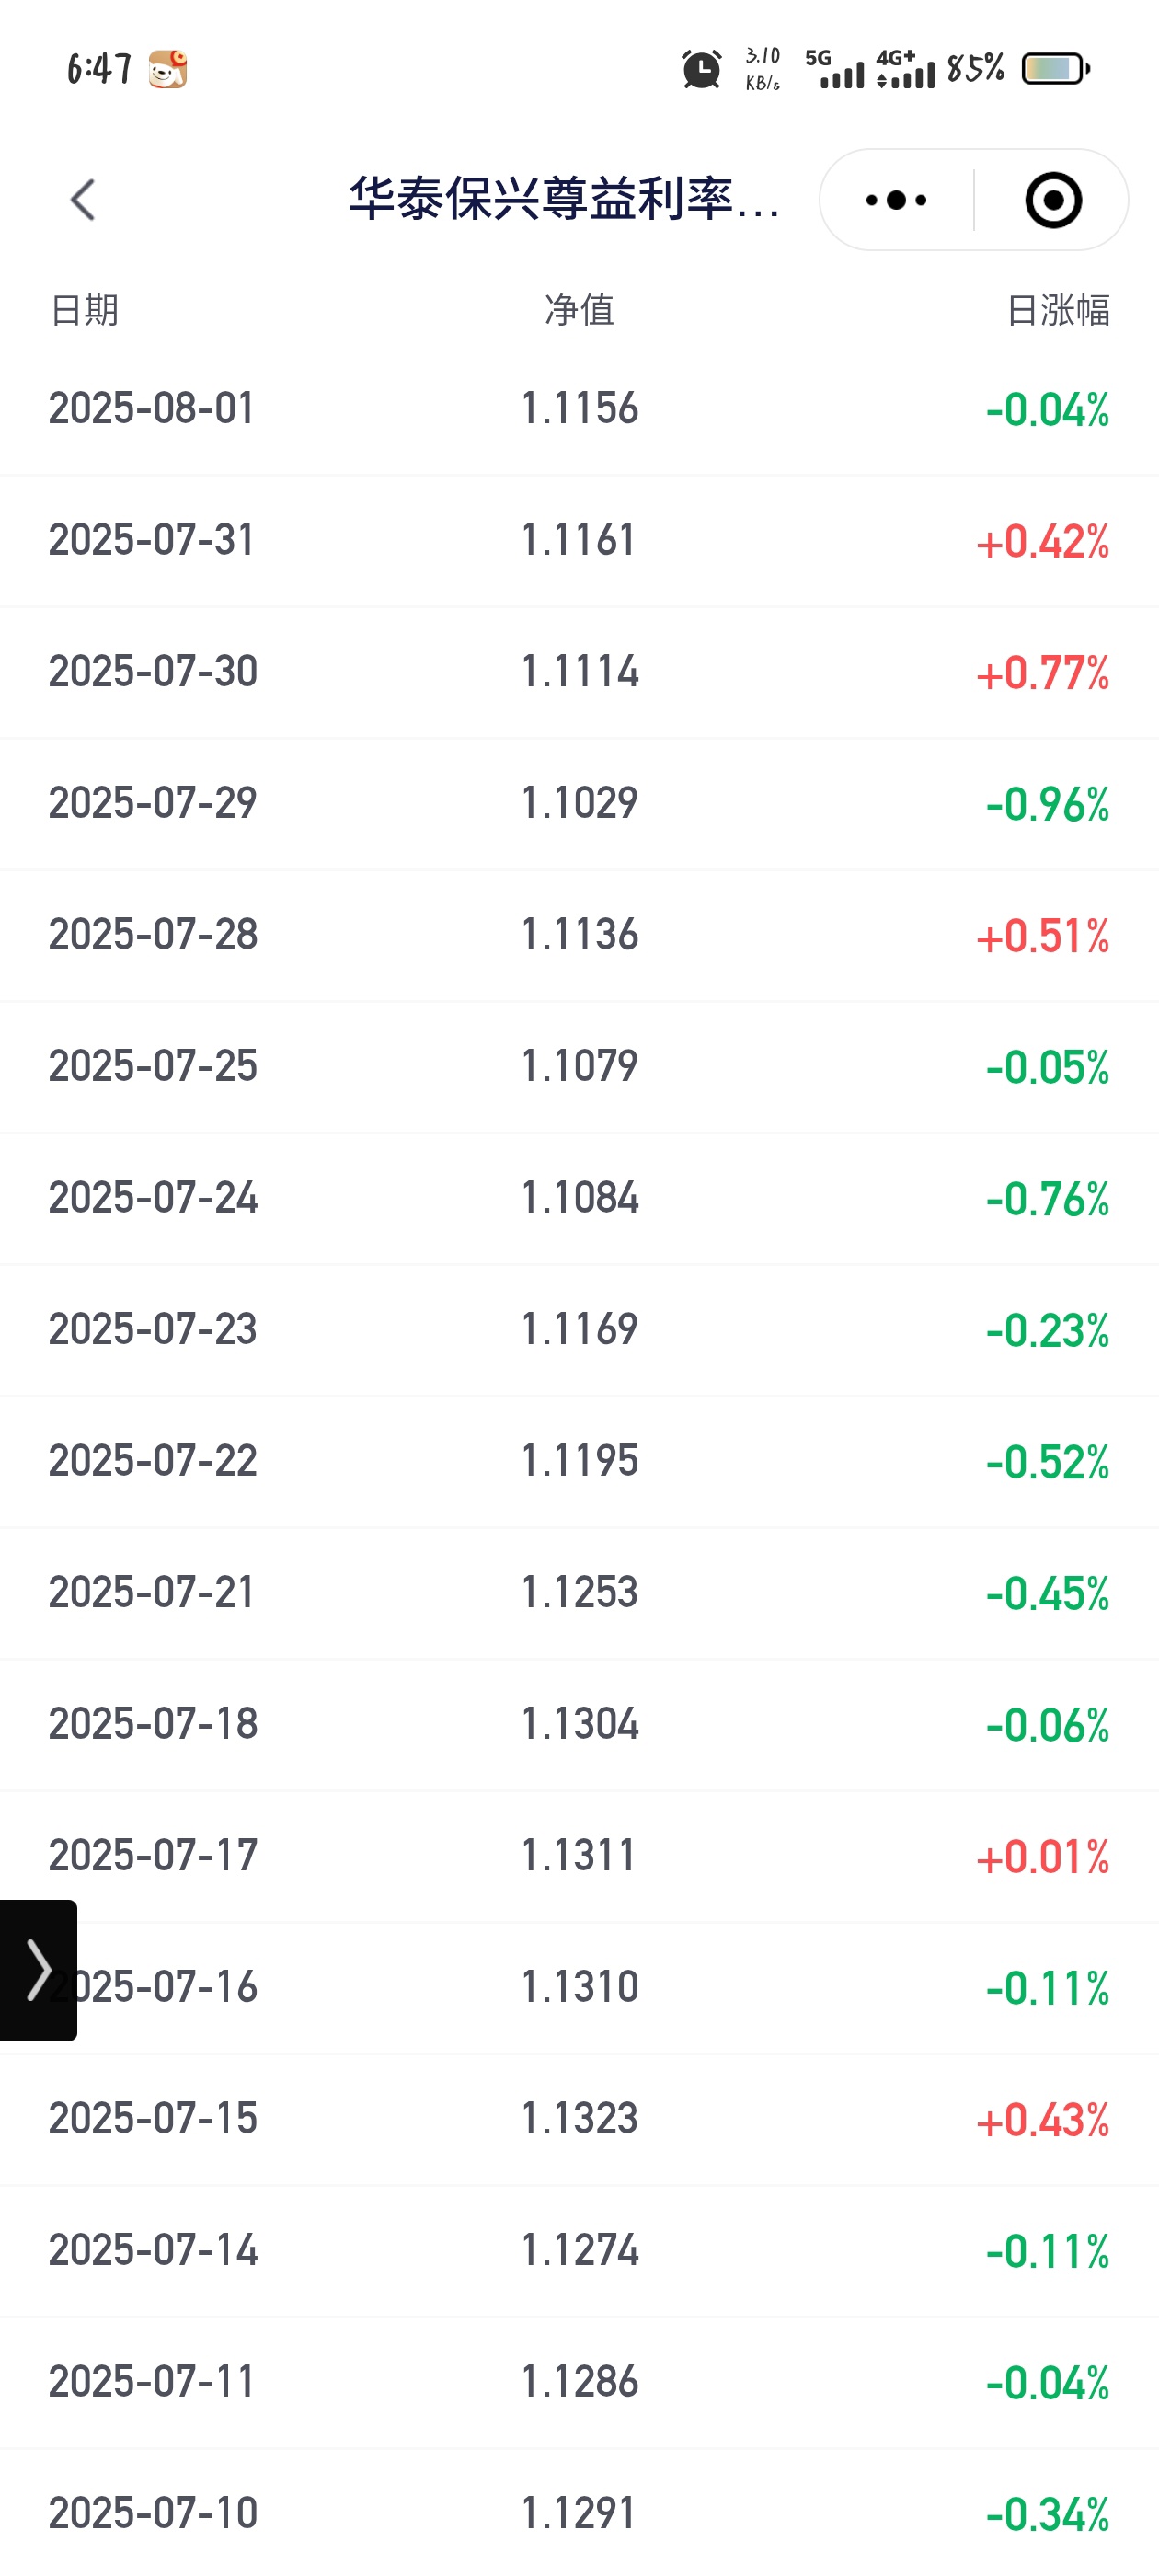Tap the -0.96% change on 2025-07-29

click(x=1047, y=804)
